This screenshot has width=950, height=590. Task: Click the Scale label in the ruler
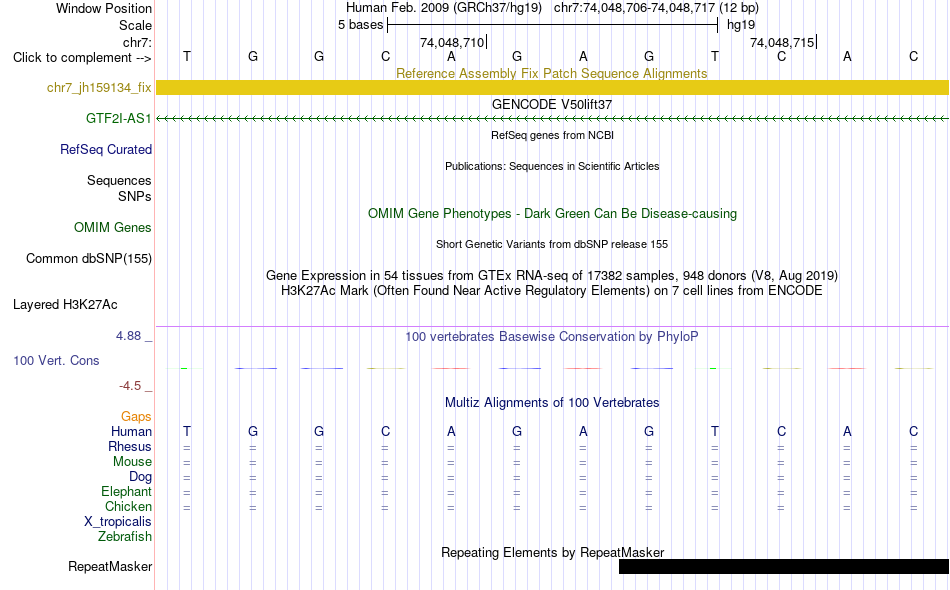pos(135,26)
